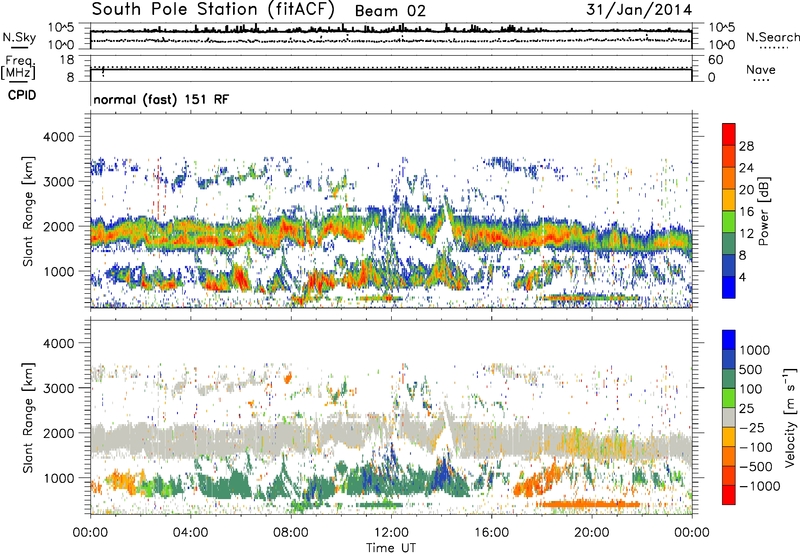Click the 'South Pole Station (fitACF)' title
Image resolution: width=800 pixels, height=554 pixels.
click(x=213, y=10)
